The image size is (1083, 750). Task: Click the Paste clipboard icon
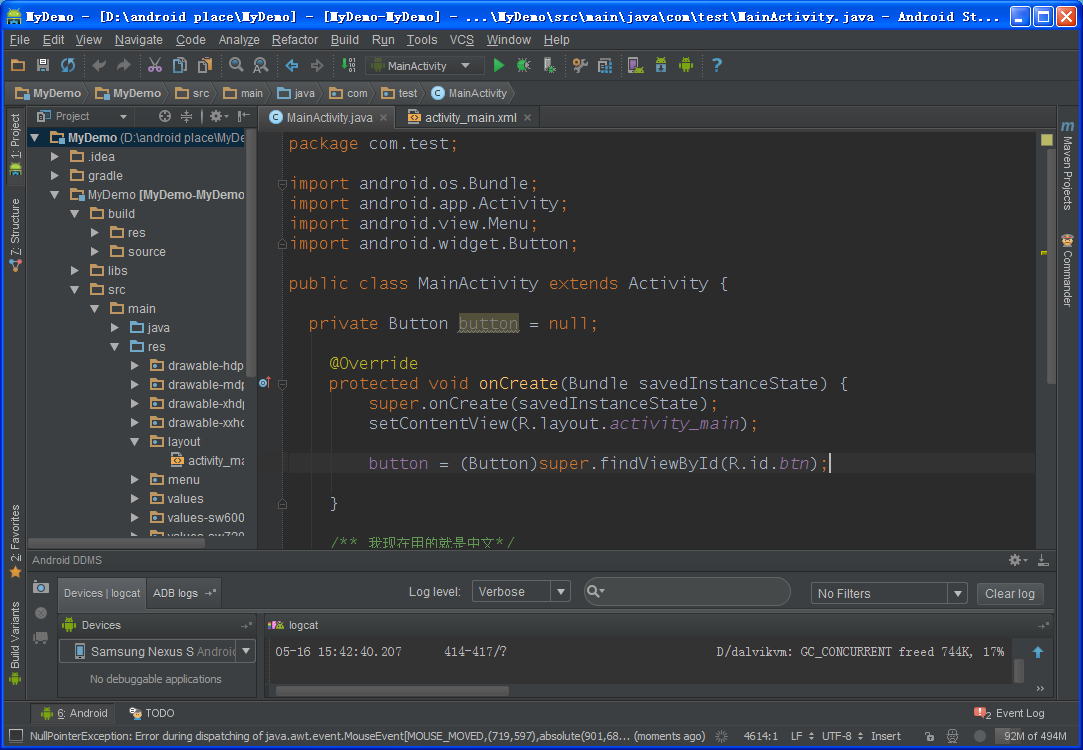pyautogui.click(x=204, y=66)
